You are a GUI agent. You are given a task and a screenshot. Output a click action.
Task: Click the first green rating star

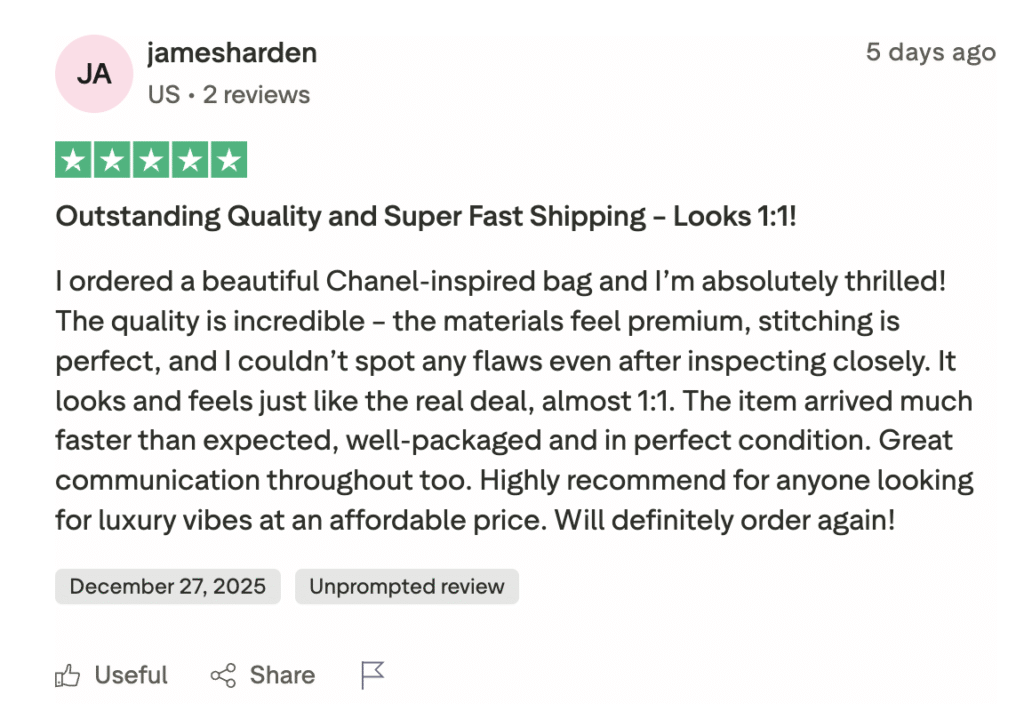(x=73, y=161)
